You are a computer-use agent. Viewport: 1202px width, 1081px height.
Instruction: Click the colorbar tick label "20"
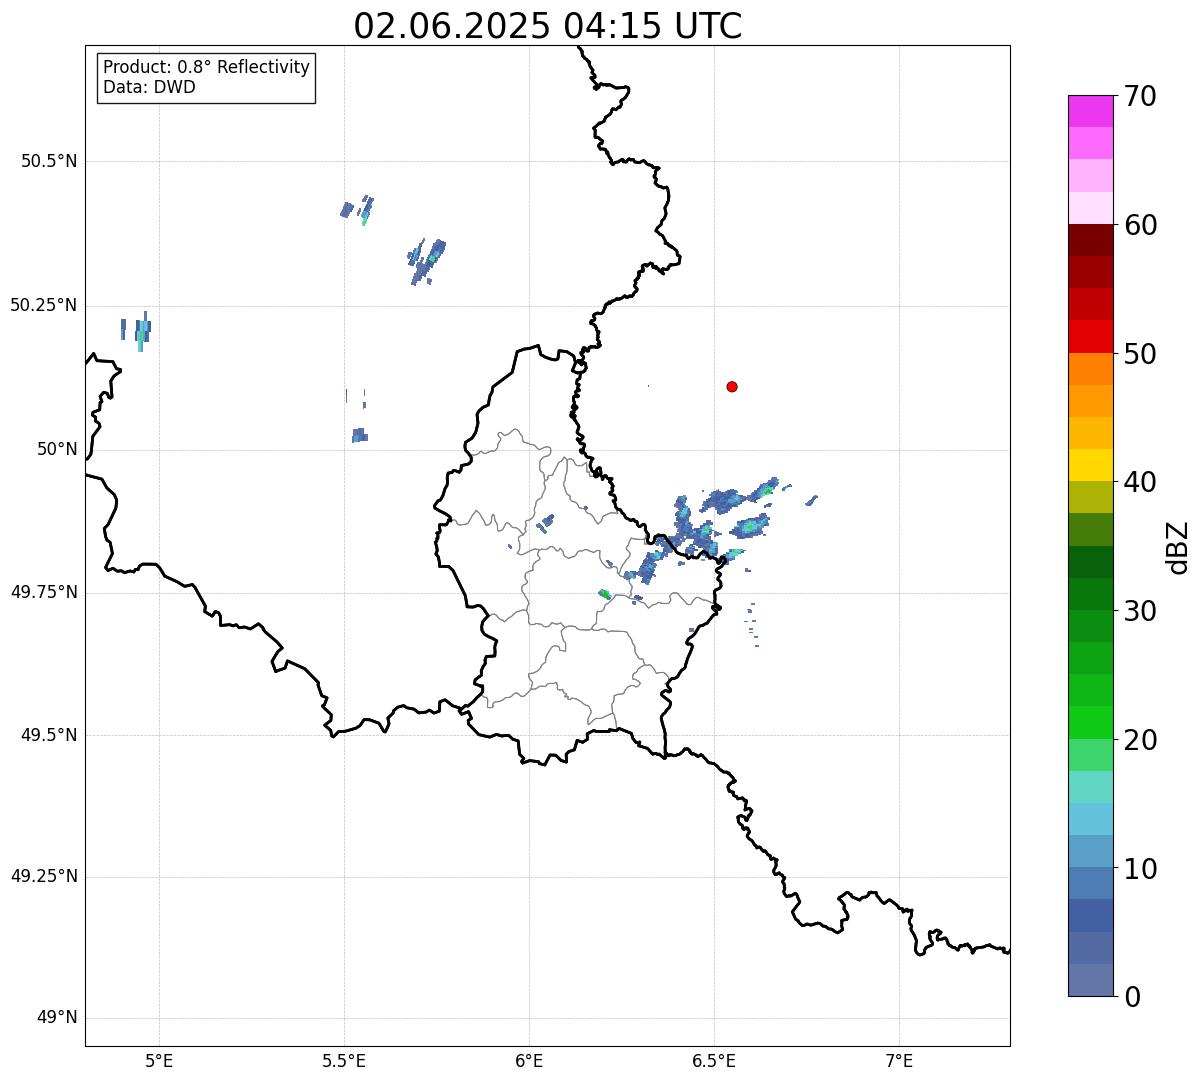tap(1139, 740)
